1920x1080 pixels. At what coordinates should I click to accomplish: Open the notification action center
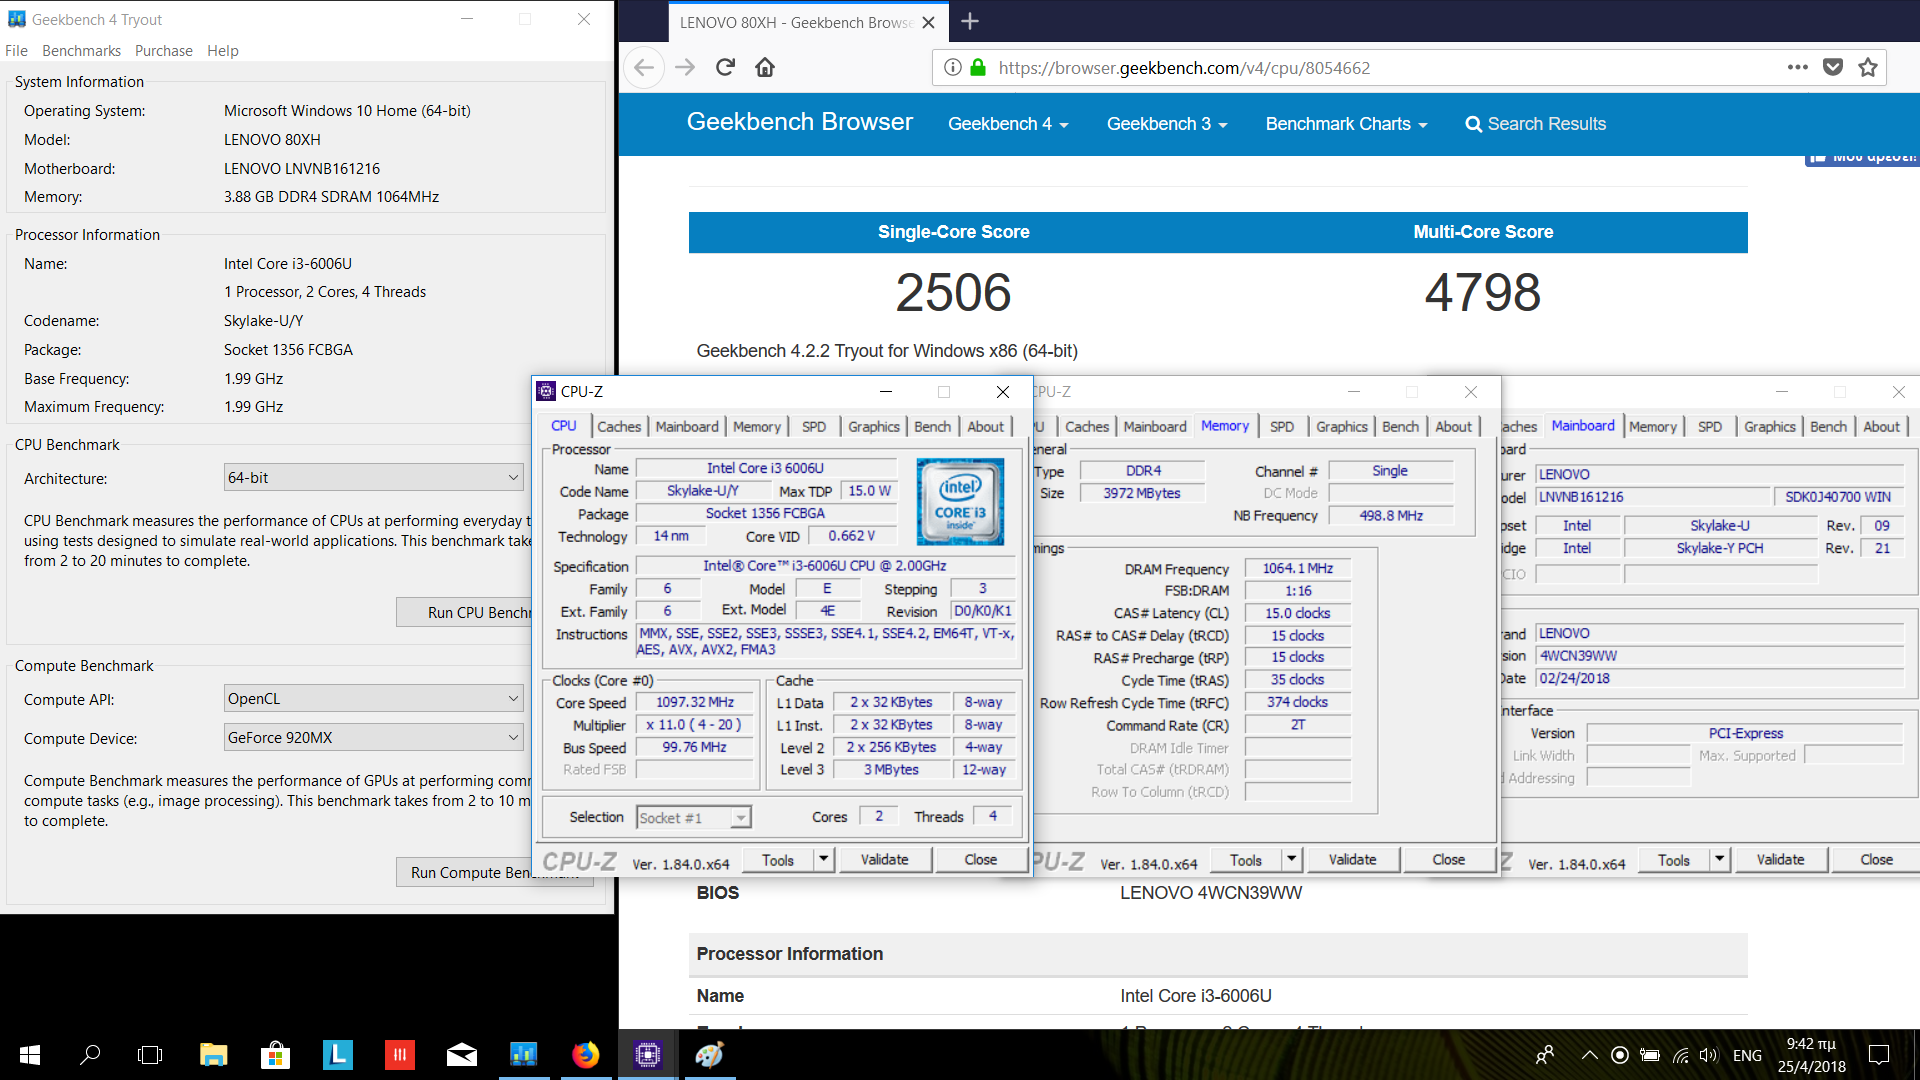(x=1879, y=1054)
